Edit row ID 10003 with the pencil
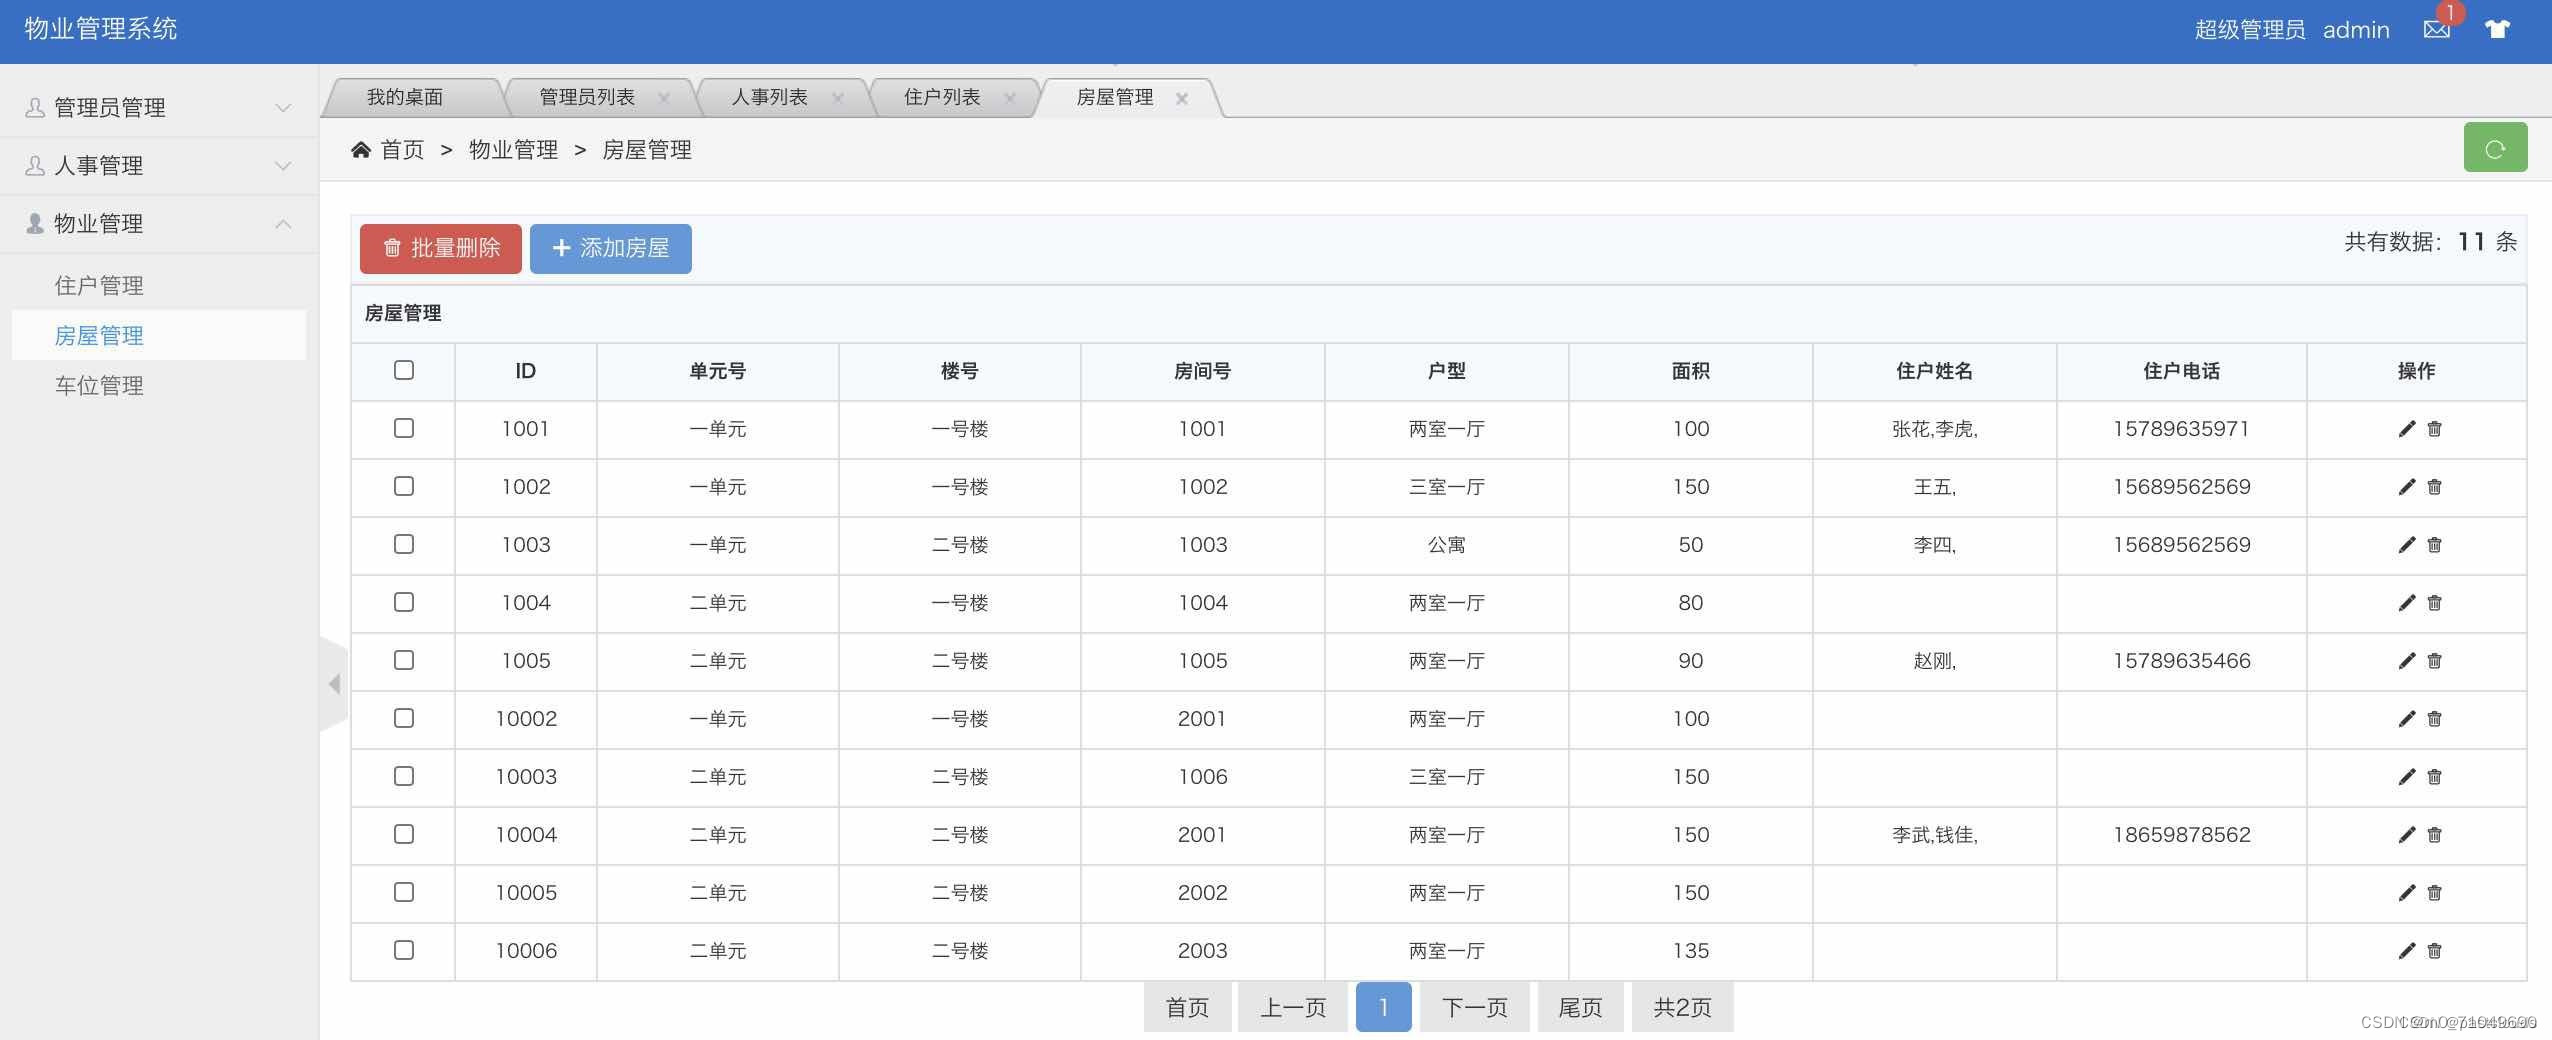This screenshot has height=1040, width=2552. tap(2407, 777)
